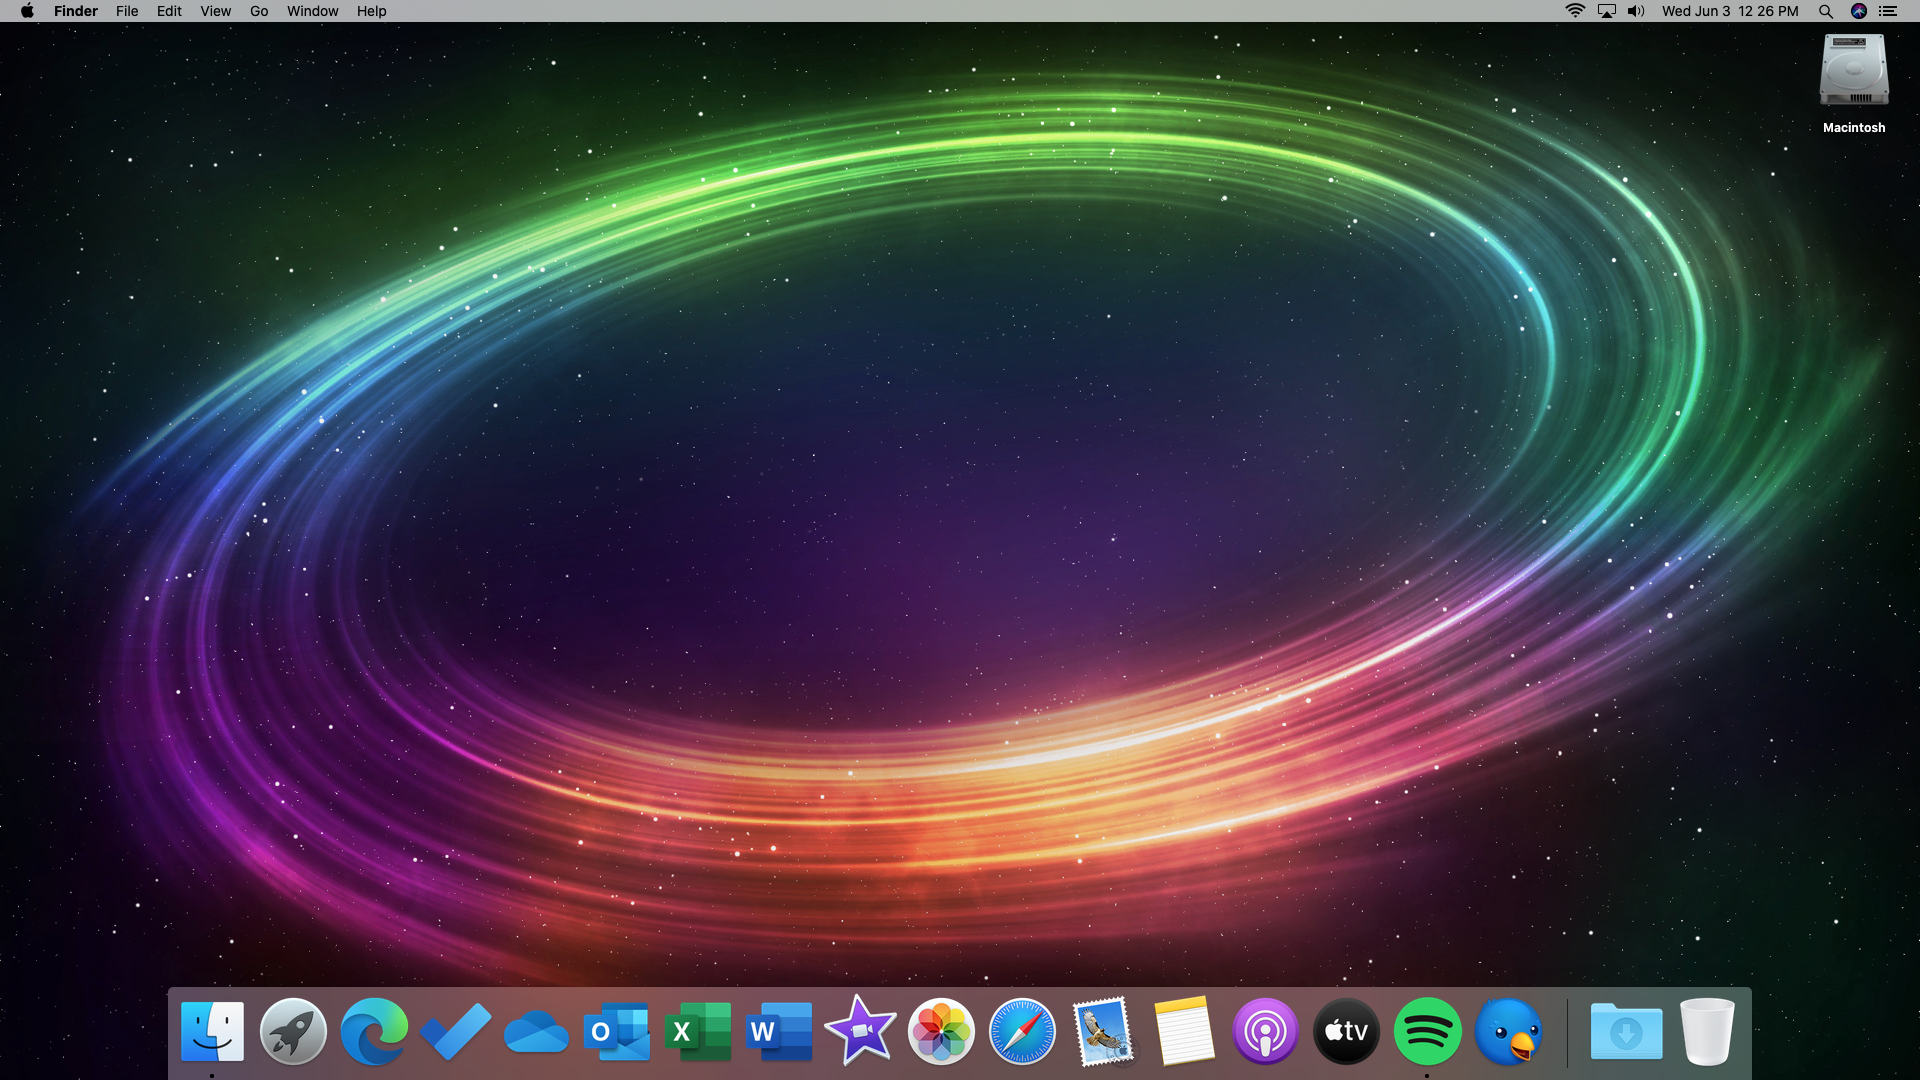The image size is (1920, 1080).
Task: Open Notes app in Dock
Action: tap(1184, 1031)
